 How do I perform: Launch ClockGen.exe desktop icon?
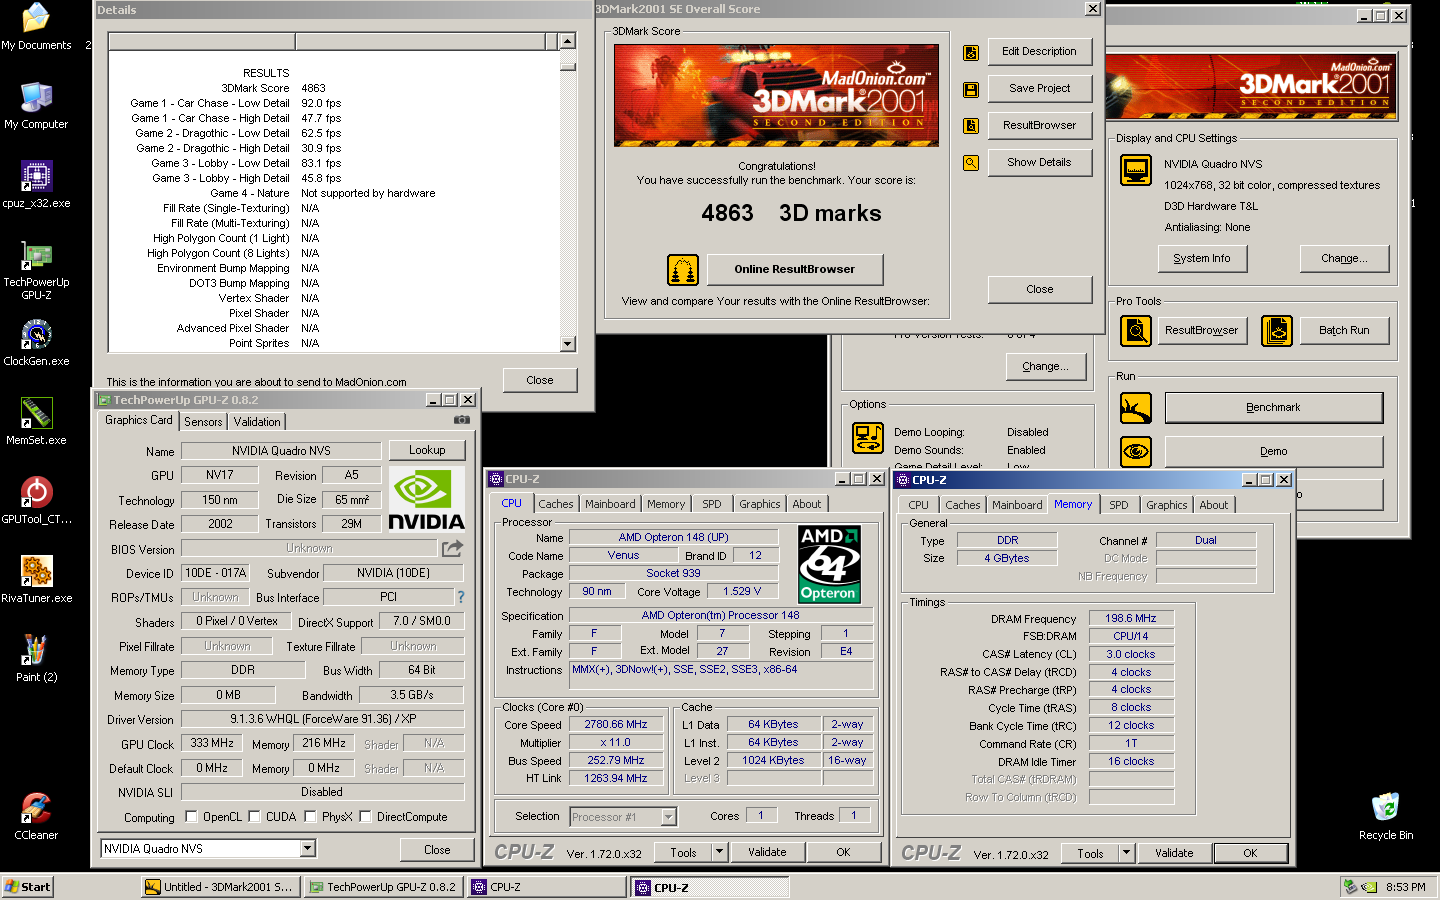point(36,343)
